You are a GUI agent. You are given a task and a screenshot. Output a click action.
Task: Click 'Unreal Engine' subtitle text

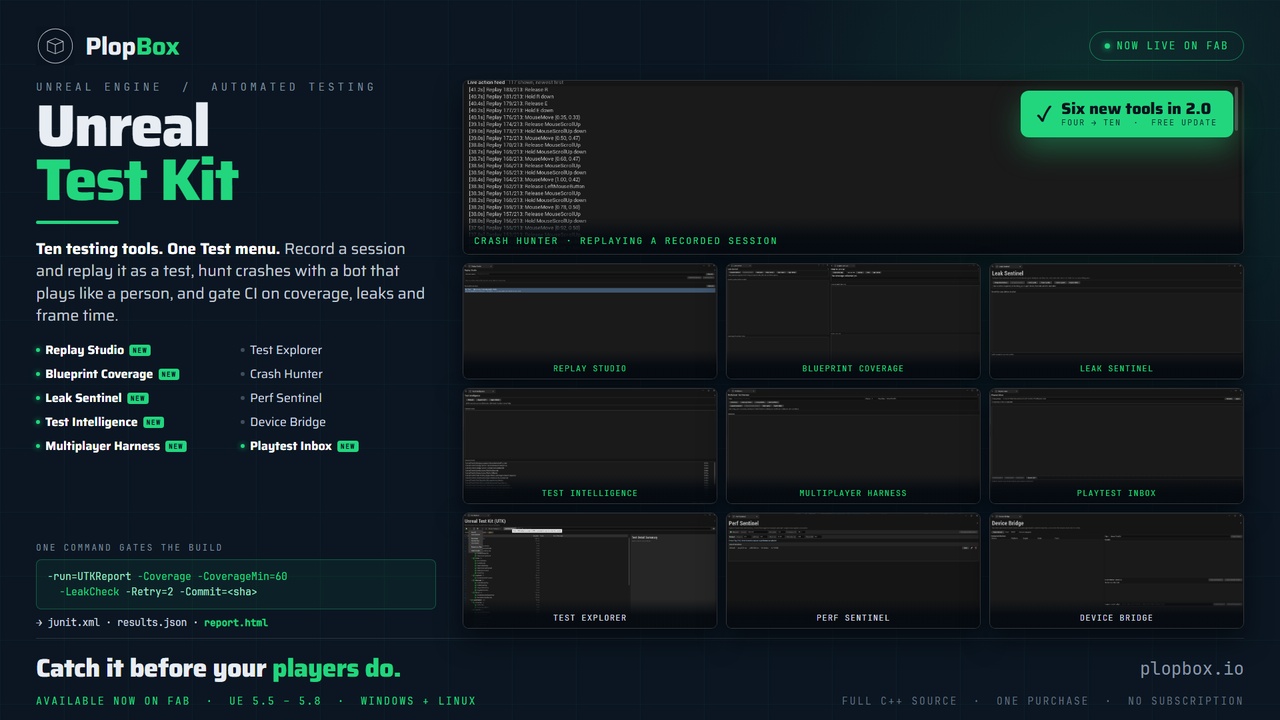pyautogui.click(x=99, y=87)
